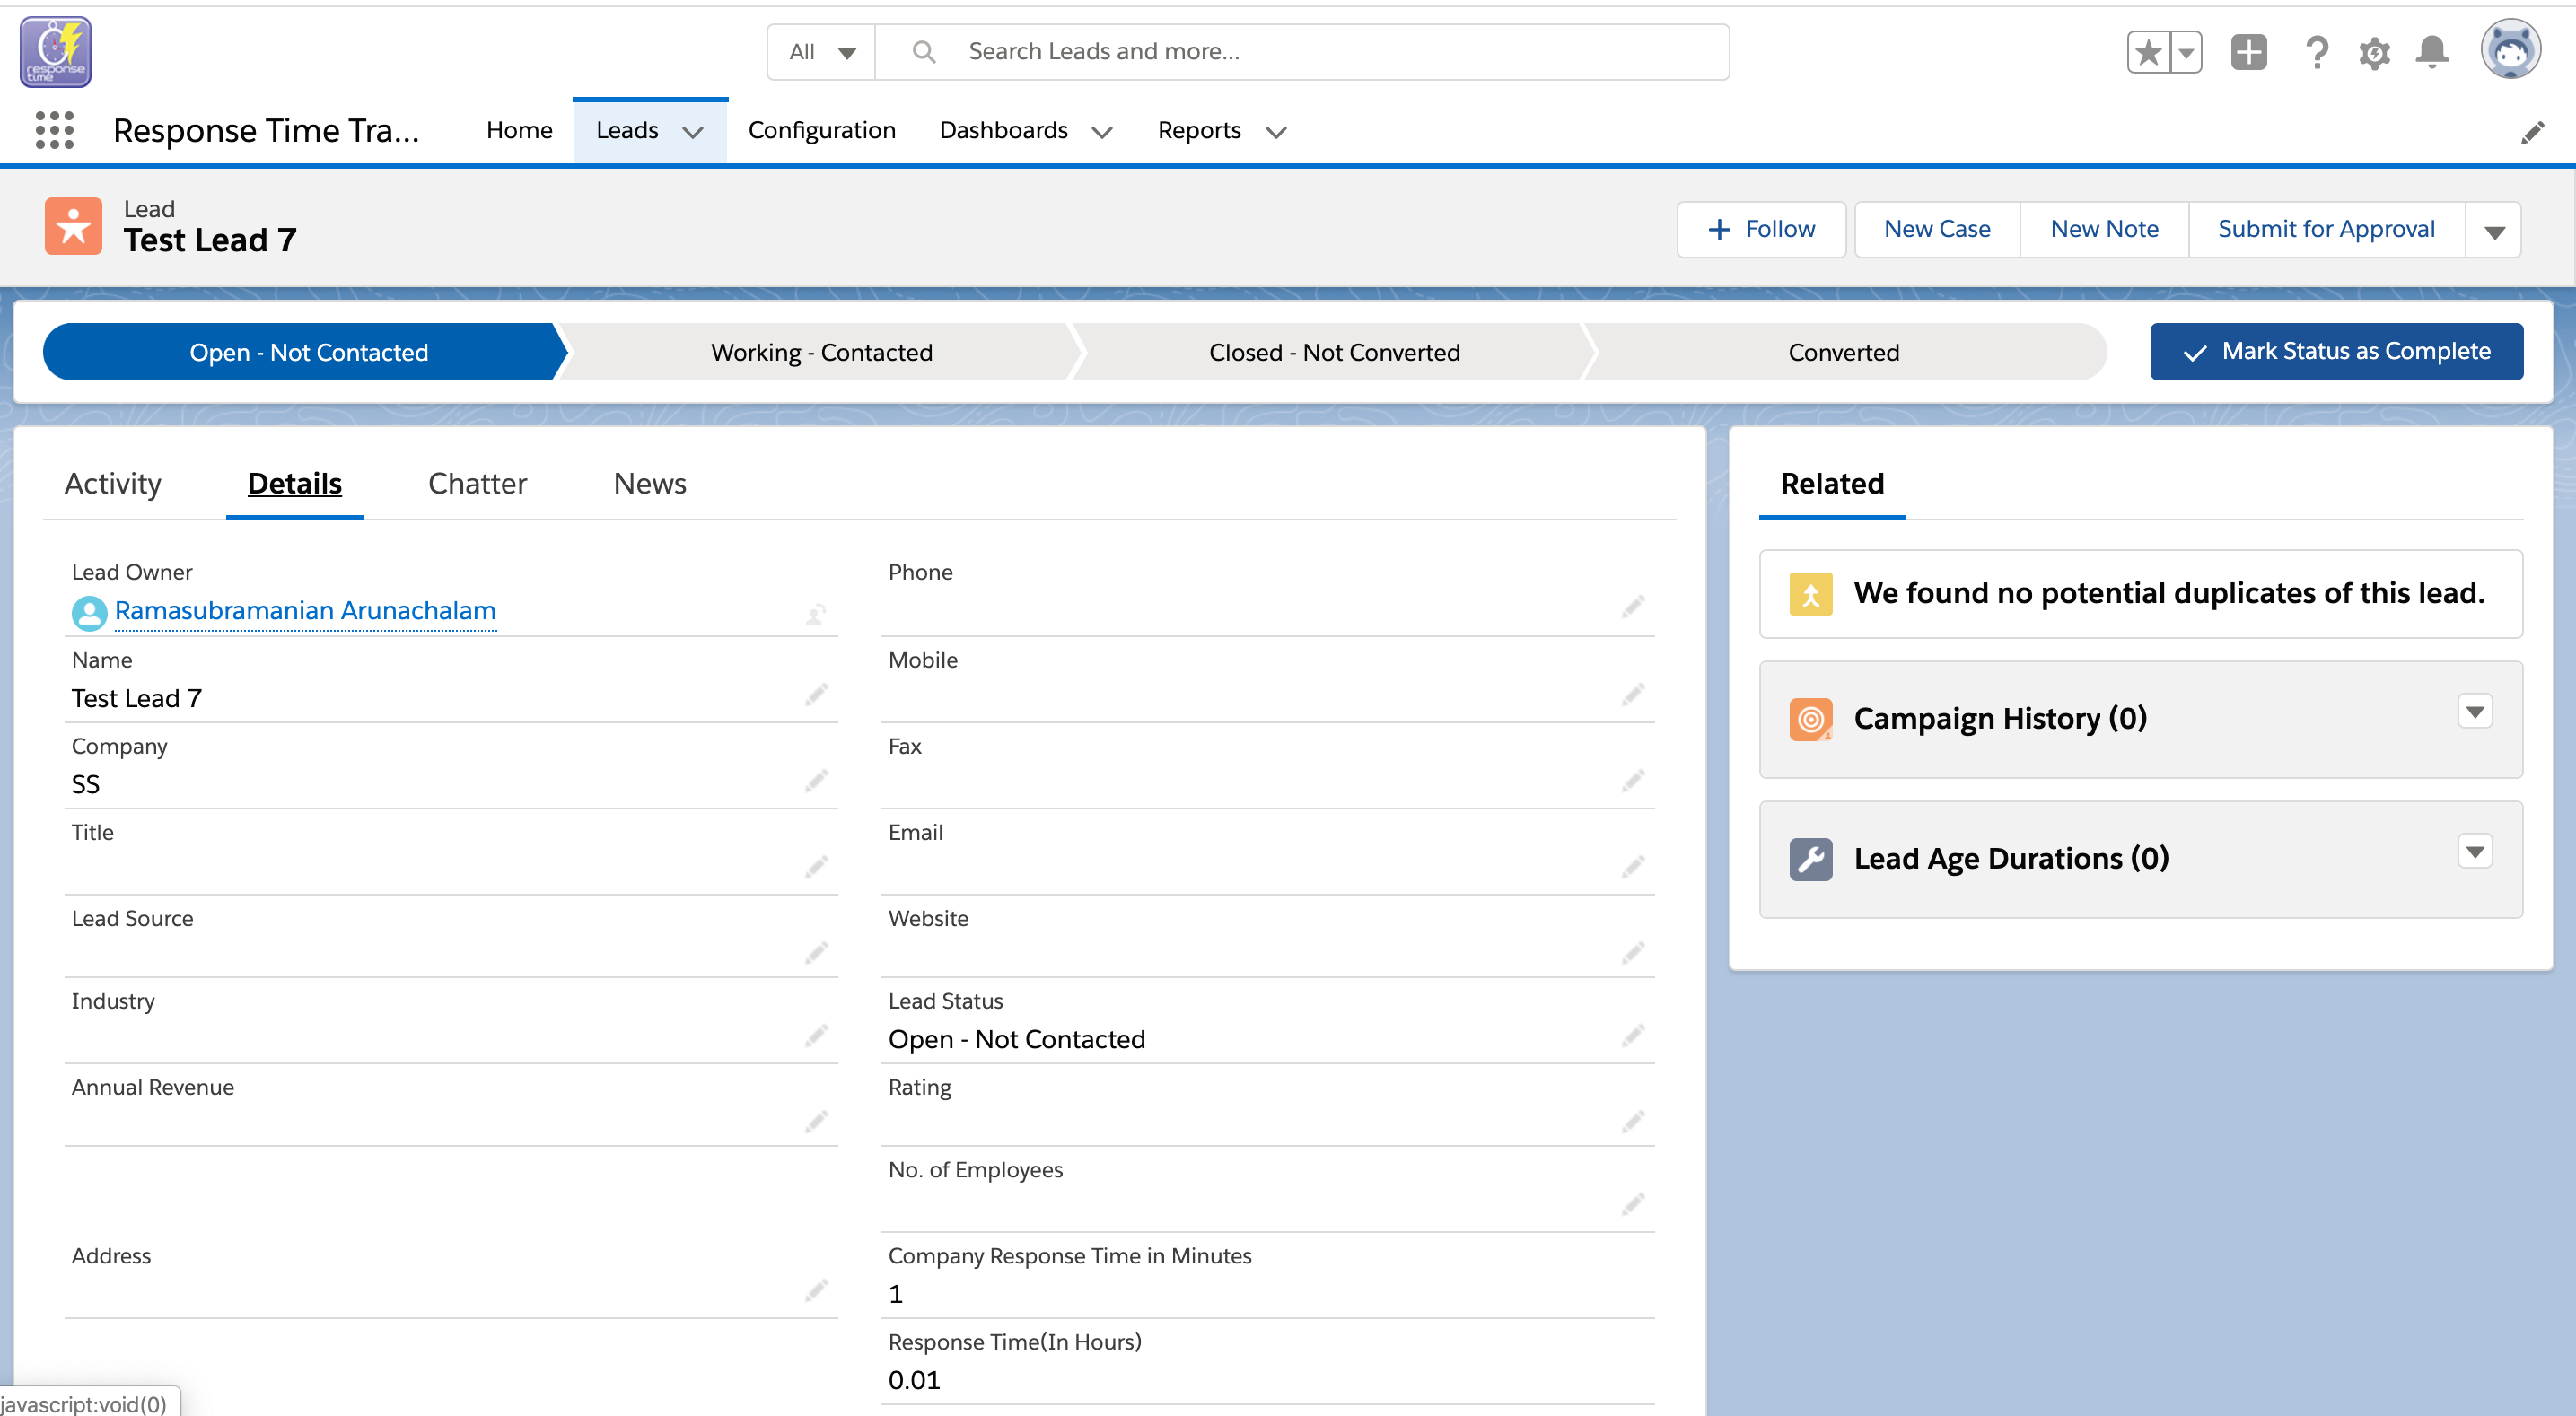Click the notifications bell icon
The width and height of the screenshot is (2576, 1416).
coord(2431,52)
